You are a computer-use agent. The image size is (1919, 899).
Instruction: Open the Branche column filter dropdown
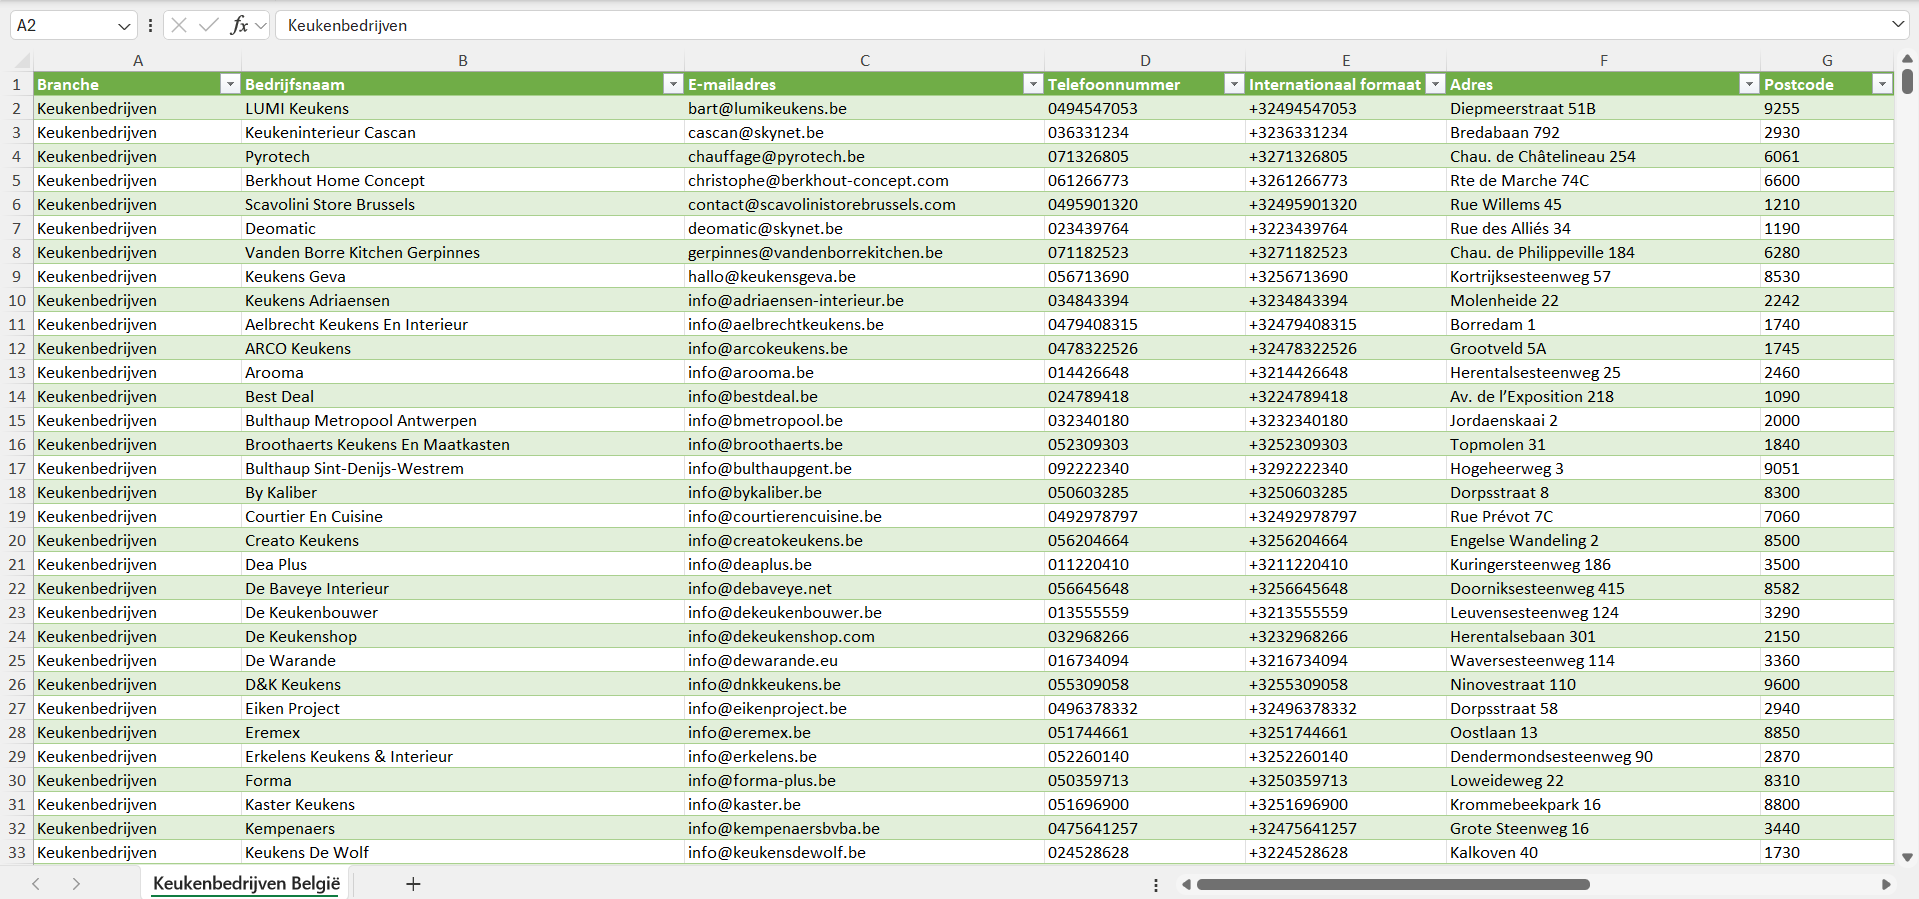click(230, 84)
